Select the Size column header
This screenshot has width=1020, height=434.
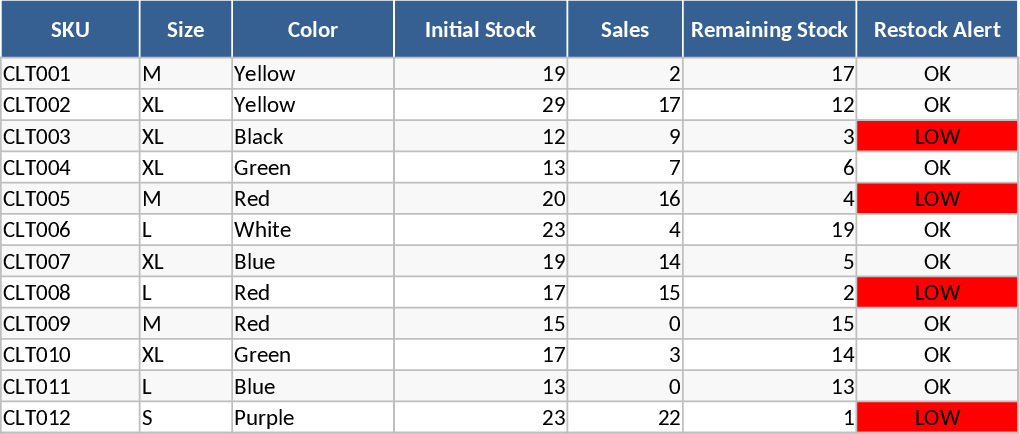186,30
